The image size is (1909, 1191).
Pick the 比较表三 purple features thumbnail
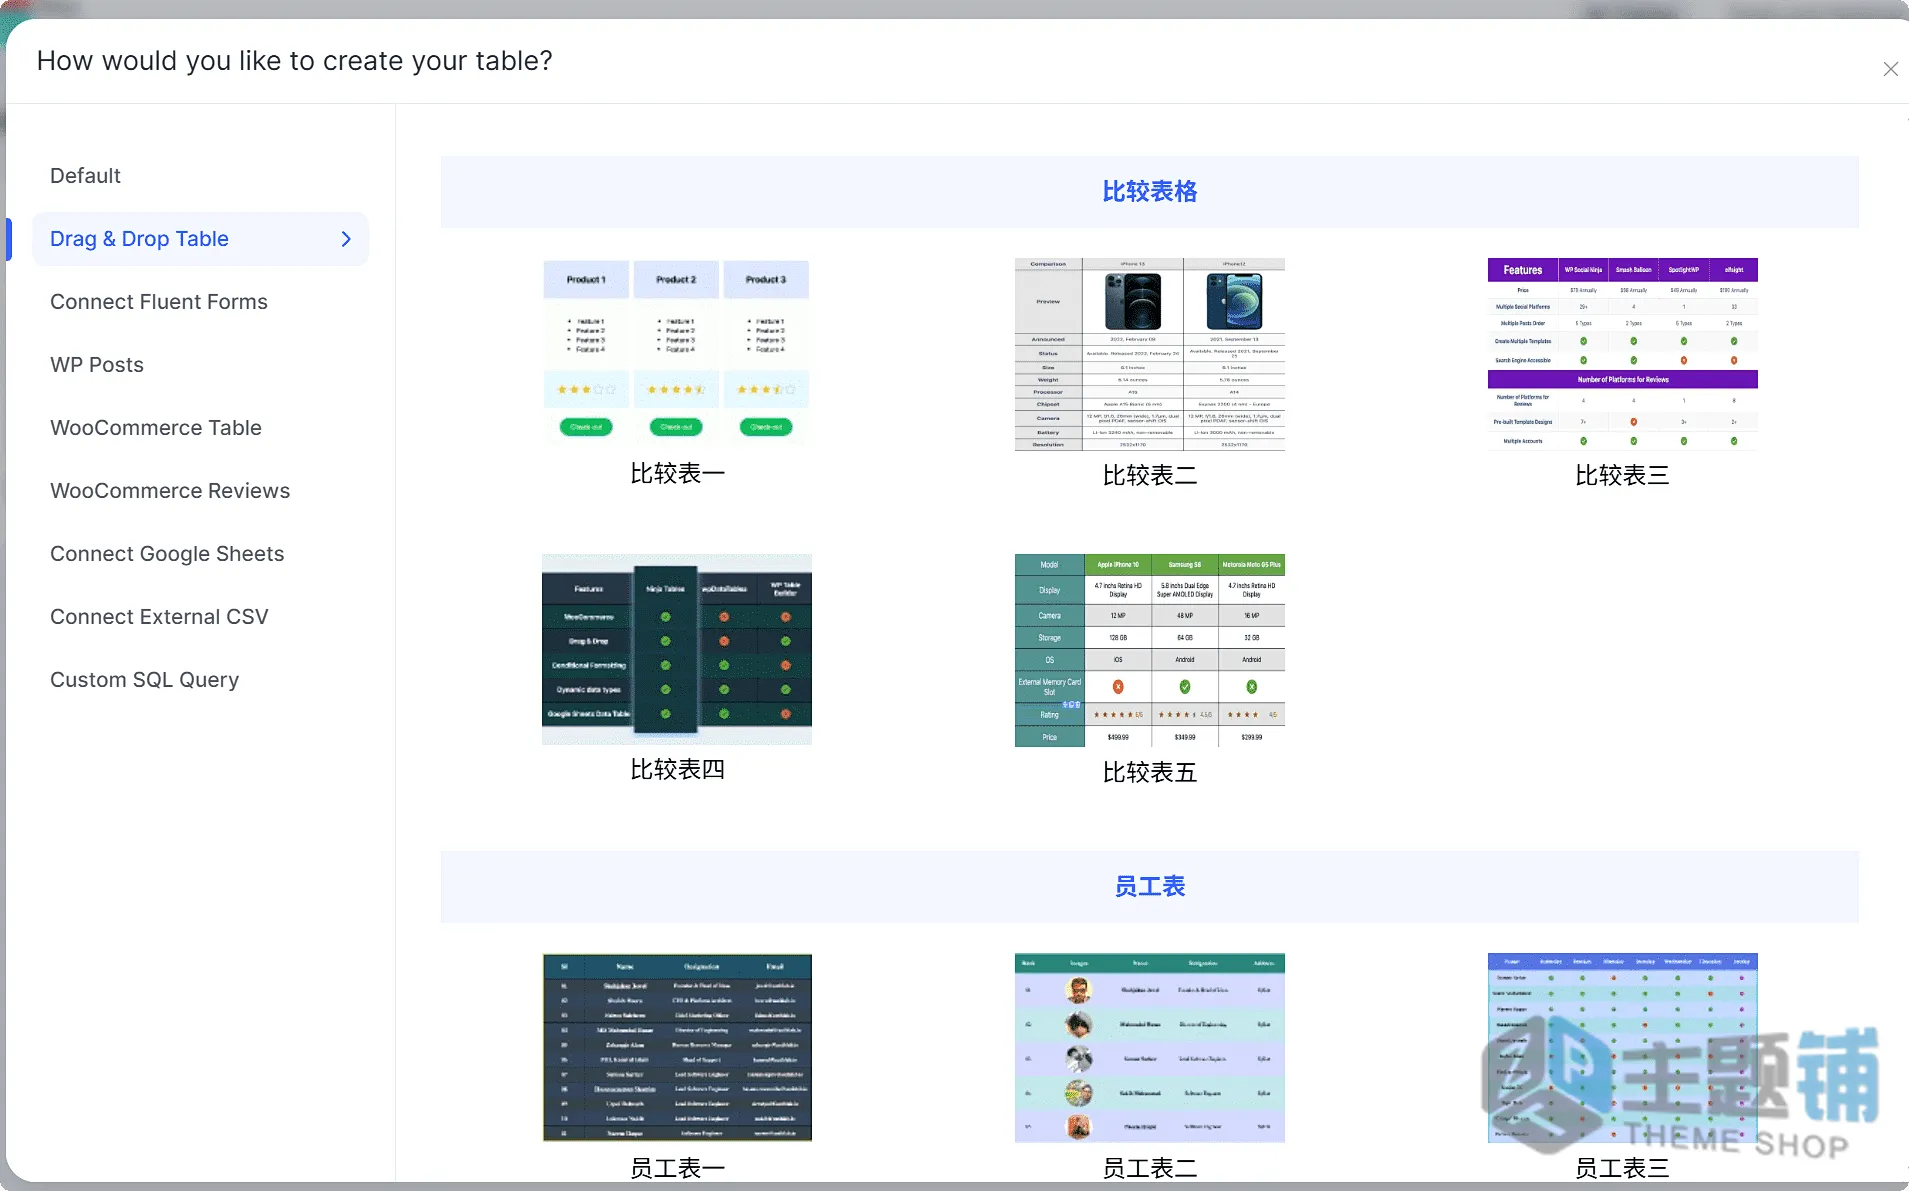[x=1622, y=354]
